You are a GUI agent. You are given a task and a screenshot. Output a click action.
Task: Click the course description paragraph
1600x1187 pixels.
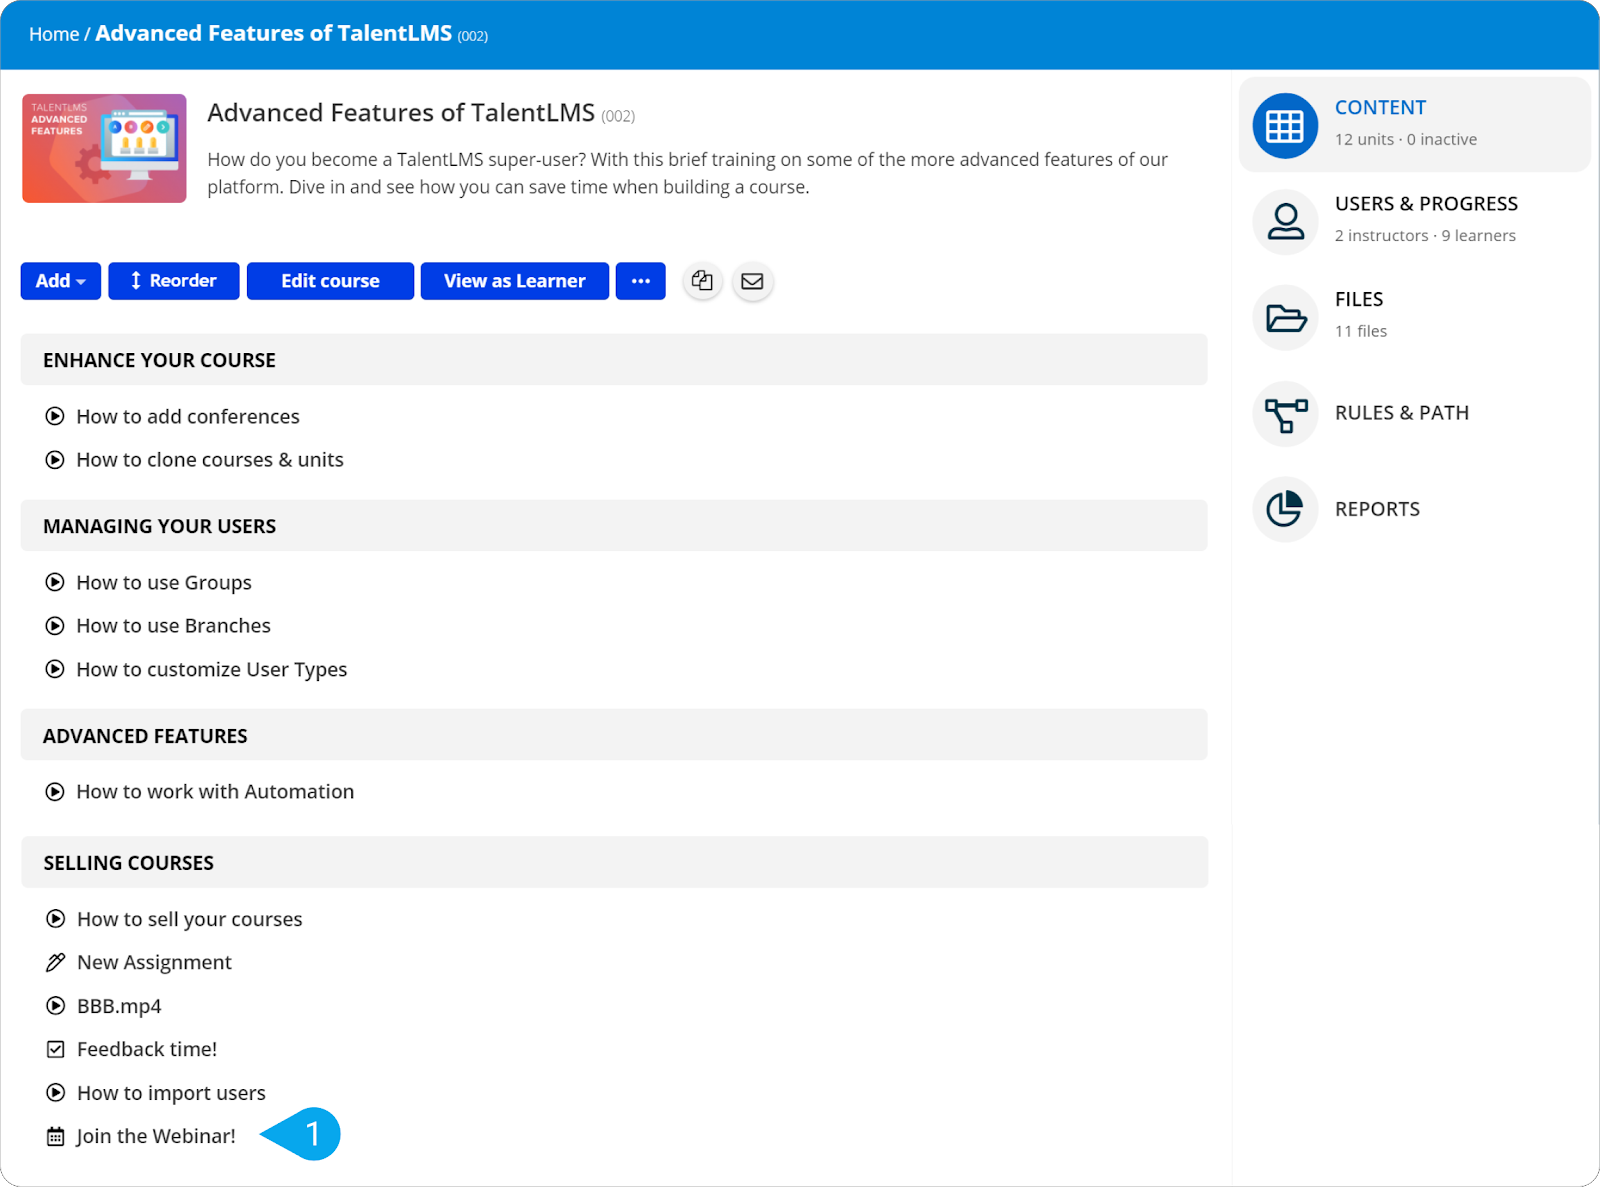click(687, 173)
